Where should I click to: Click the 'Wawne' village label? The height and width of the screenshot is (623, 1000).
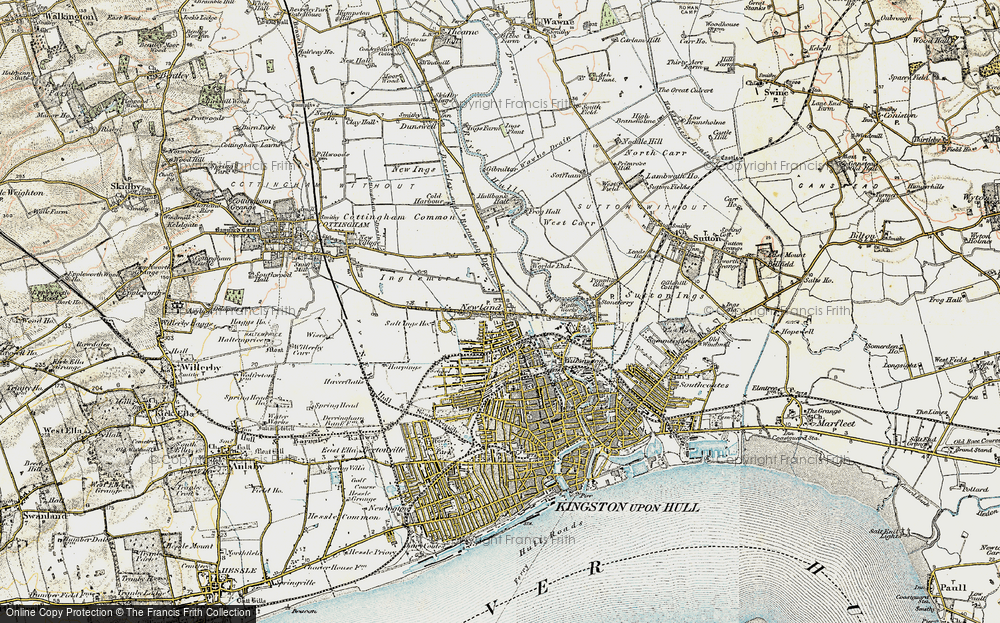point(557,22)
